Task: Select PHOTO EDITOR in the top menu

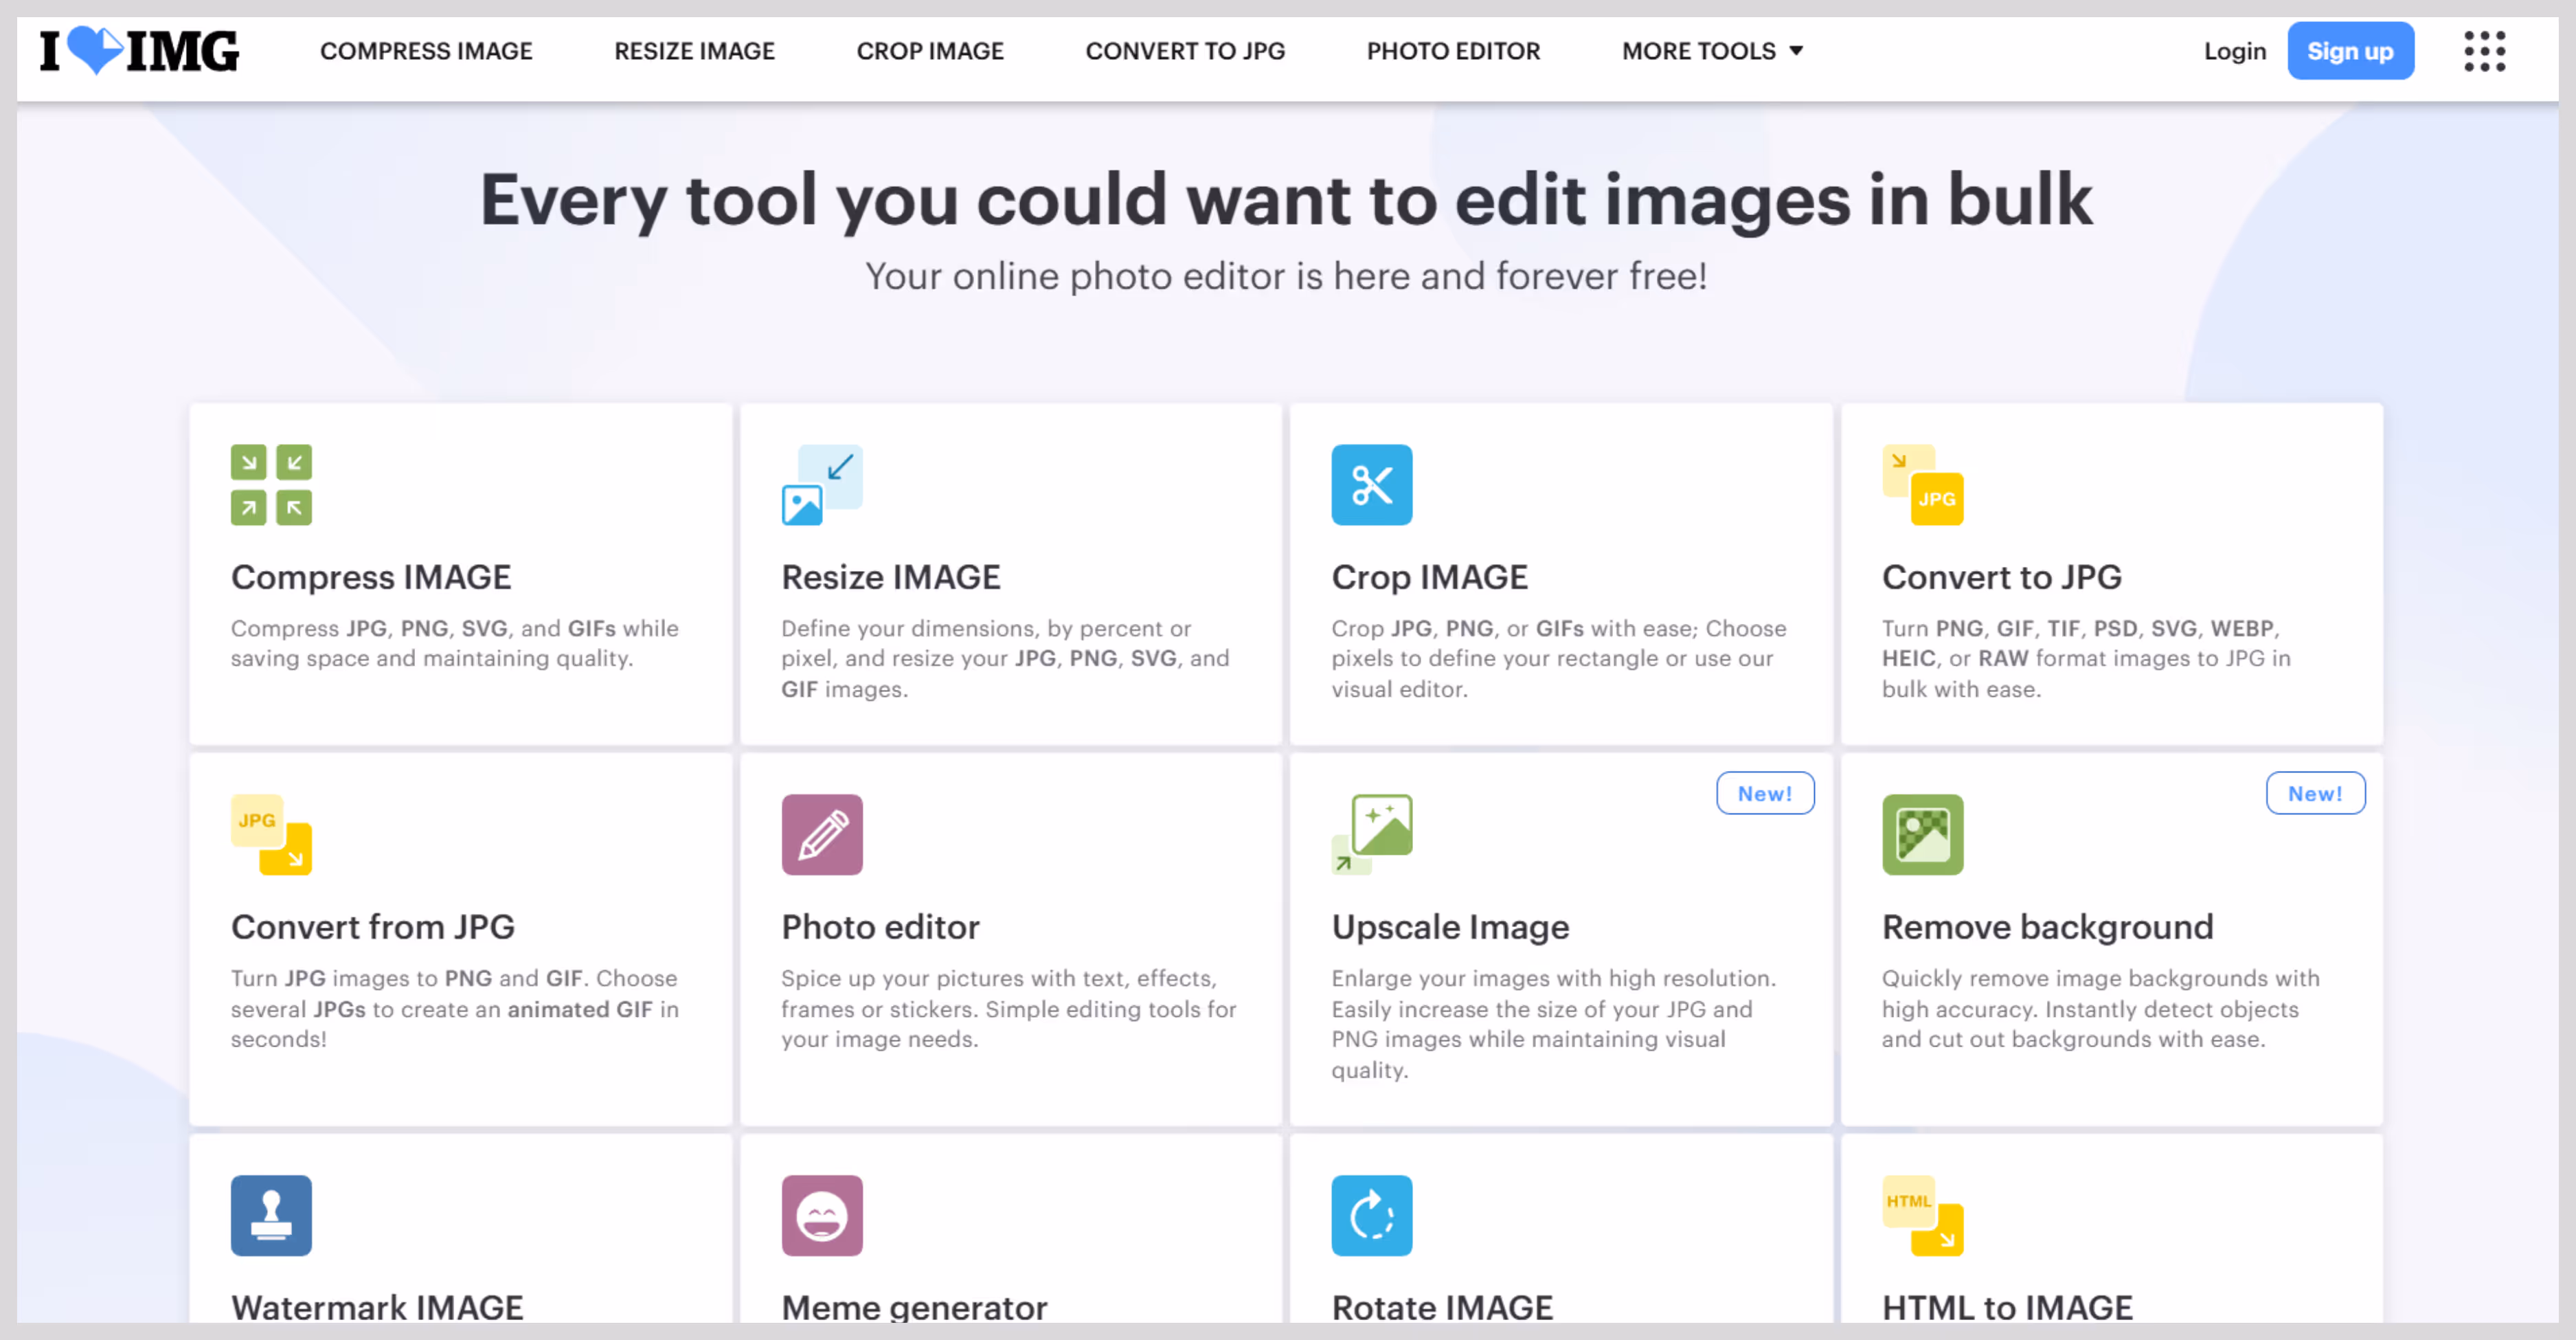Action: click(x=1453, y=51)
